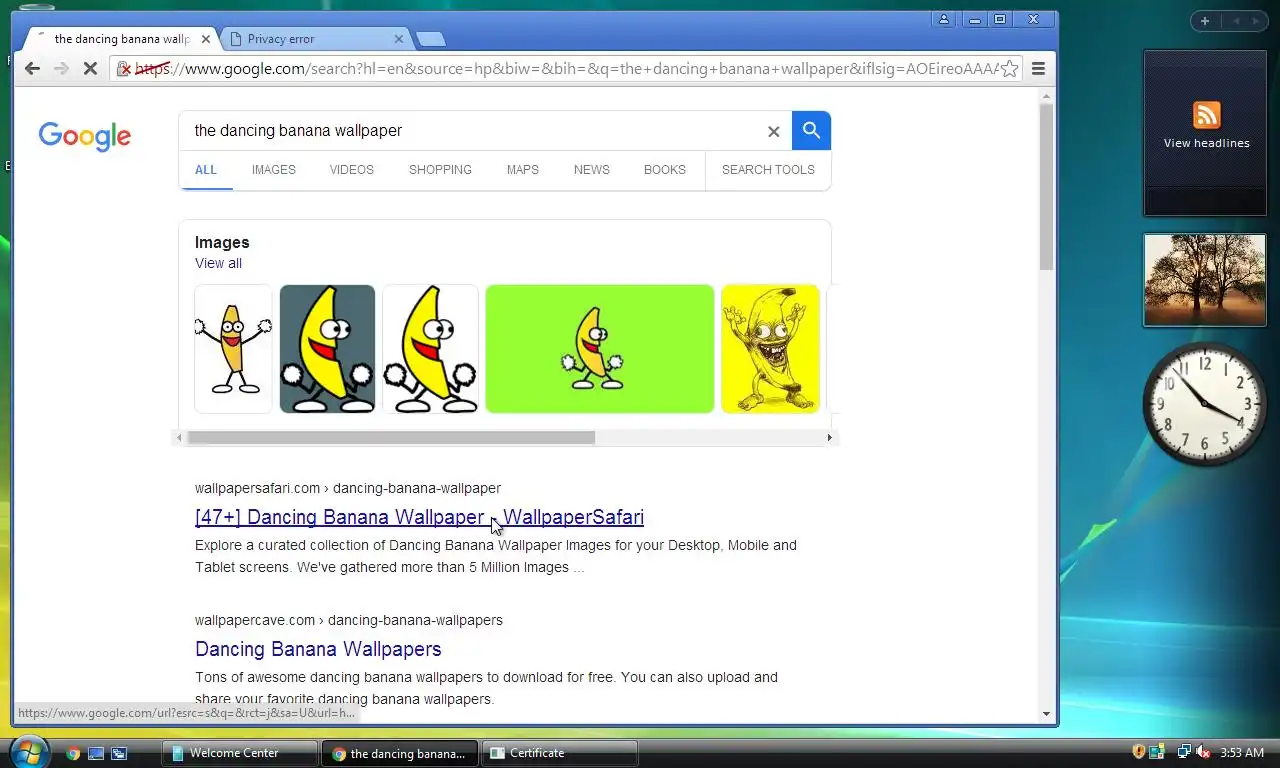Click the View all images link
Screen dimensions: 1280x768
218,263
